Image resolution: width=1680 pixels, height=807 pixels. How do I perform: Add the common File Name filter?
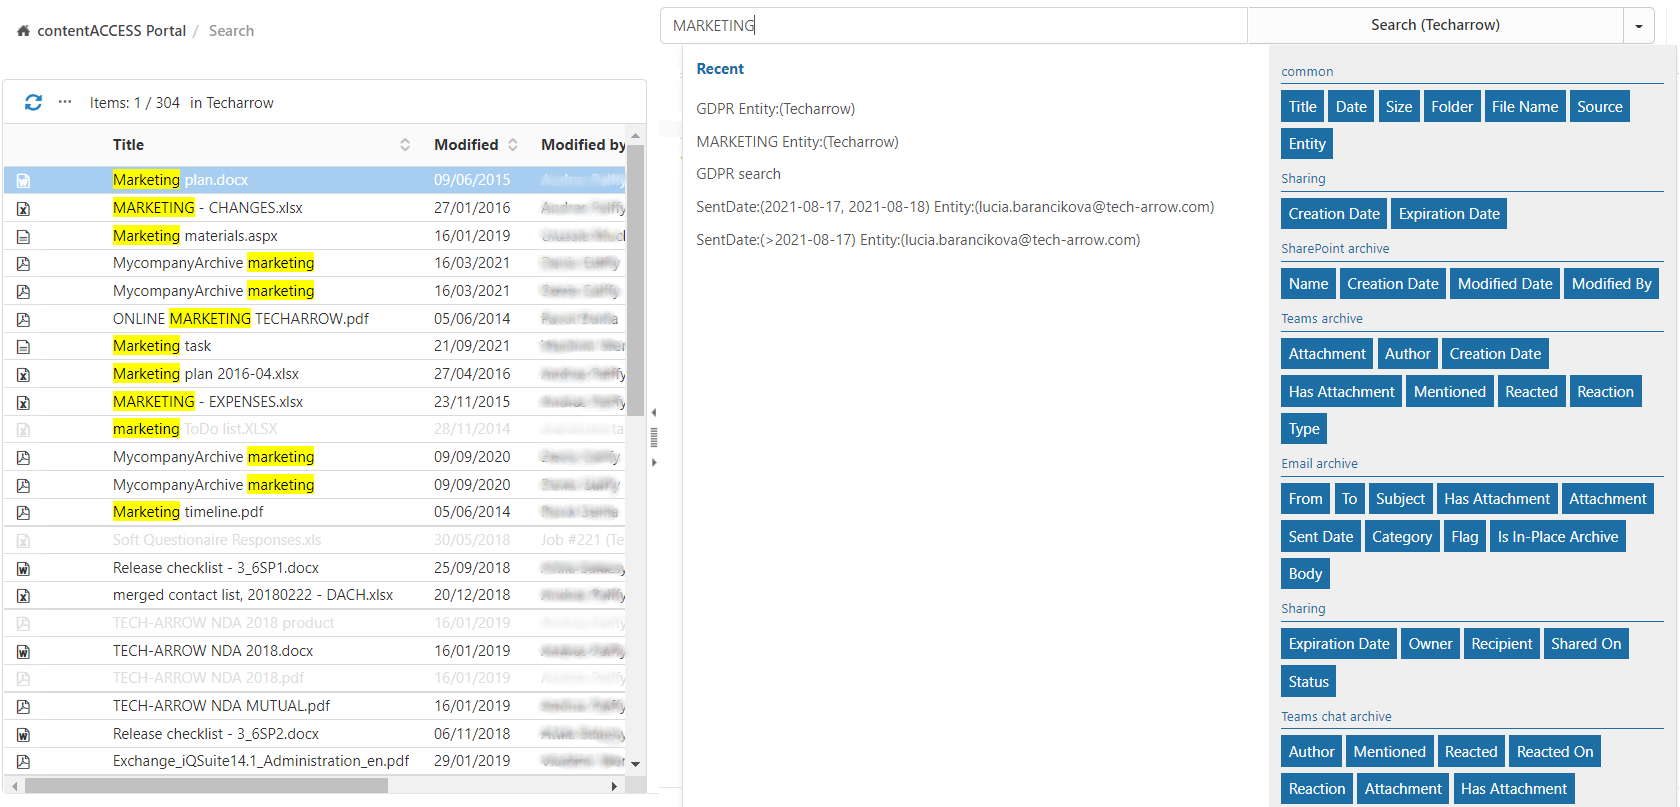tap(1524, 107)
